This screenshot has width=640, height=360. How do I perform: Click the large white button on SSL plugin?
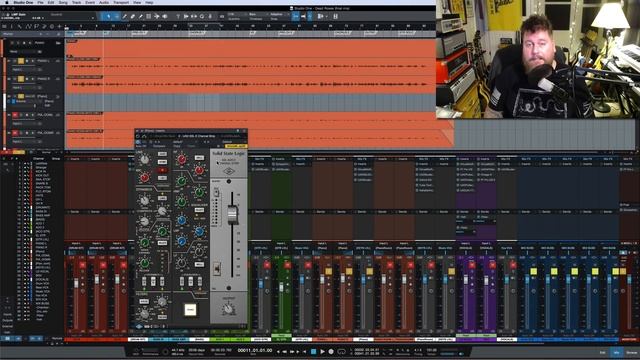click(x=190, y=310)
